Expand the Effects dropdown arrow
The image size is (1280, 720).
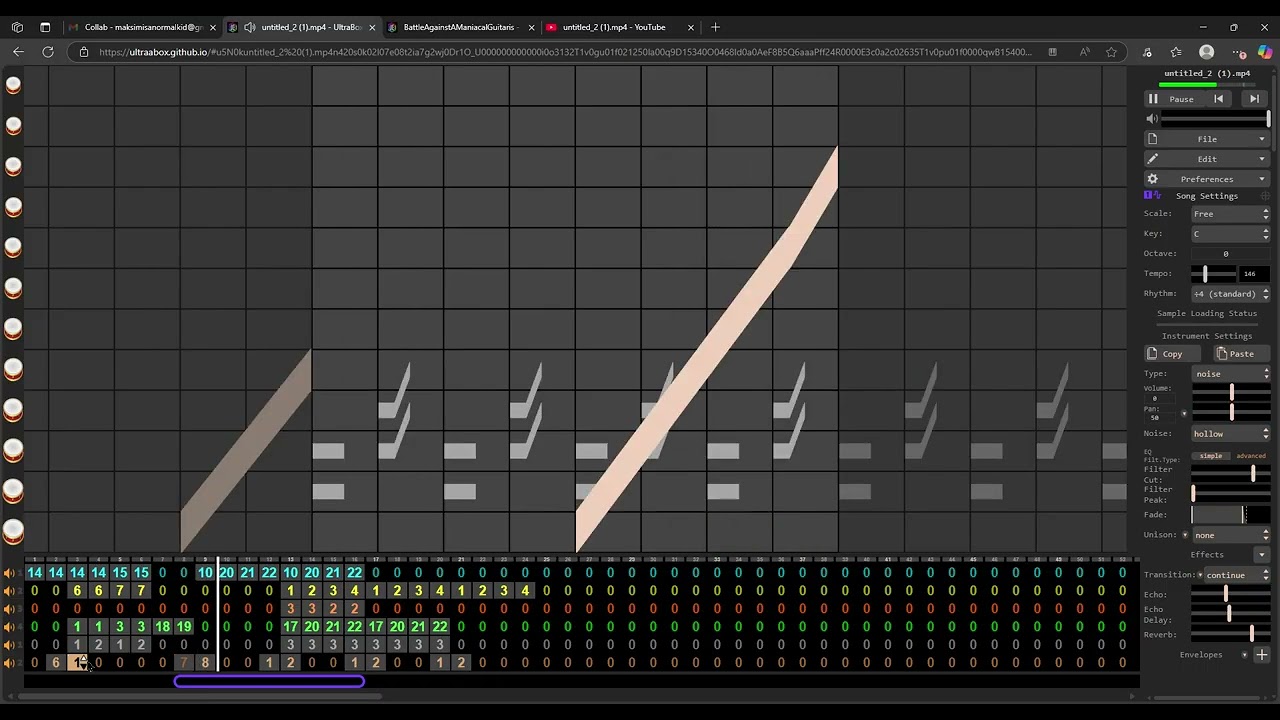click(1262, 555)
